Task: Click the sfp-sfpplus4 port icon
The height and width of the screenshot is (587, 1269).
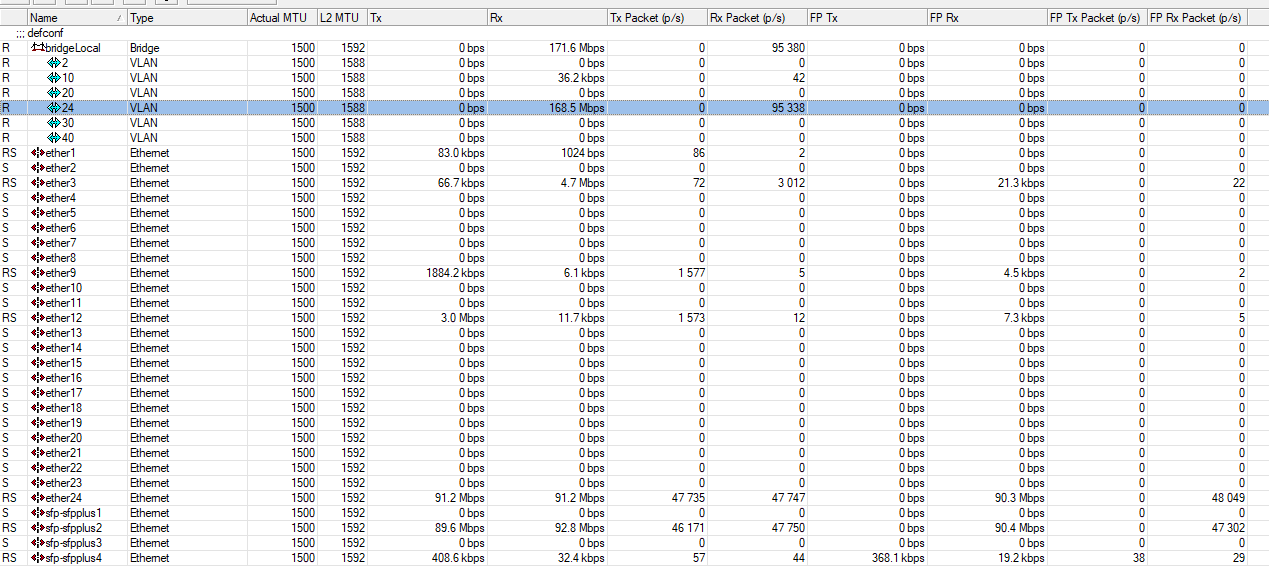Action: pos(38,558)
